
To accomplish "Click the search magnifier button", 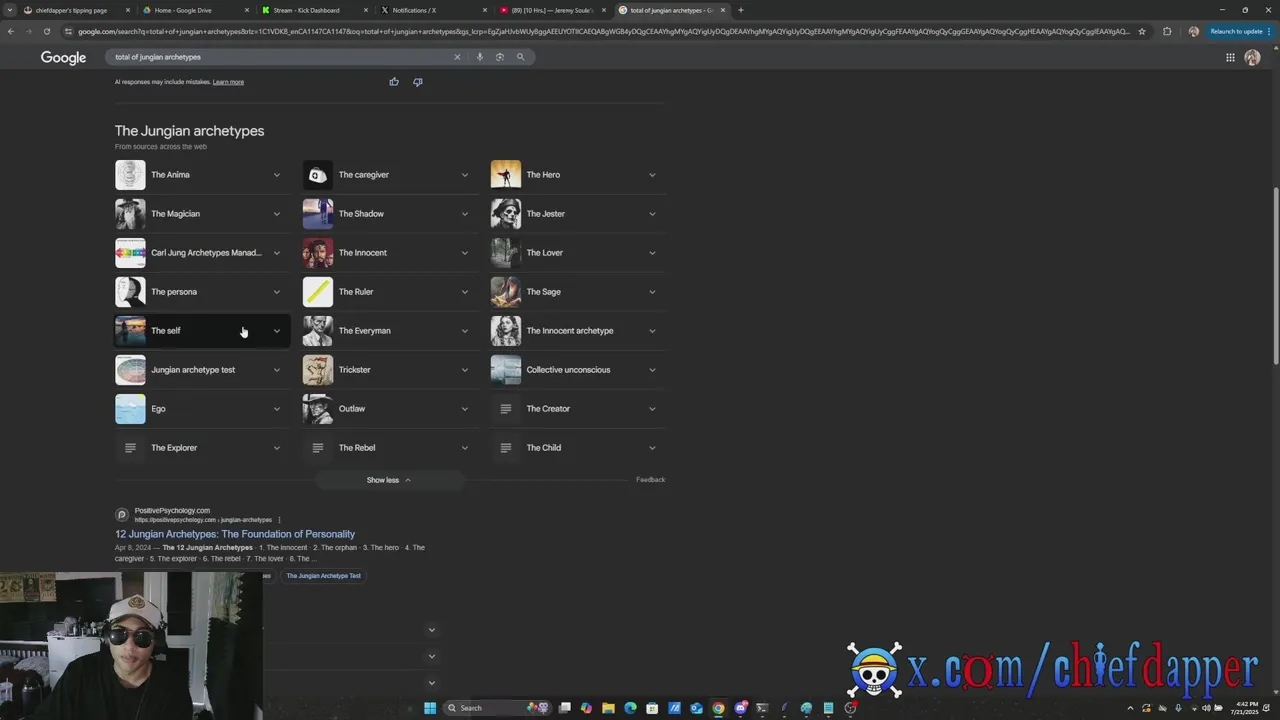I will [x=520, y=57].
